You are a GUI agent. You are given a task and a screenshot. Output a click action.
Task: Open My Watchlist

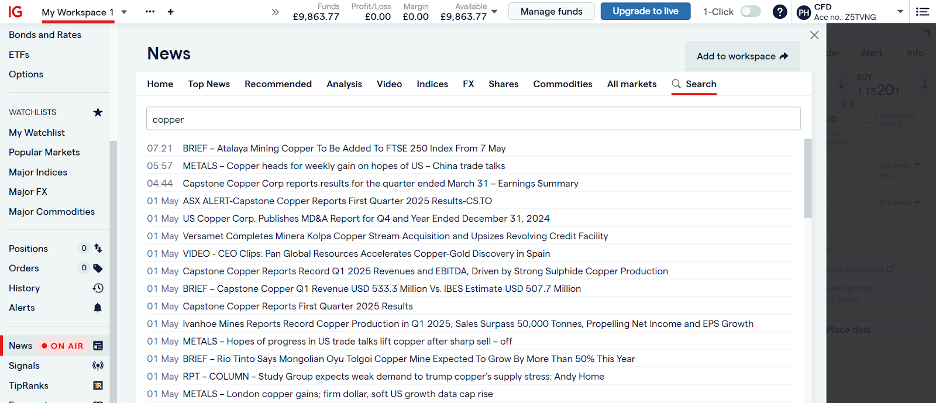click(37, 132)
